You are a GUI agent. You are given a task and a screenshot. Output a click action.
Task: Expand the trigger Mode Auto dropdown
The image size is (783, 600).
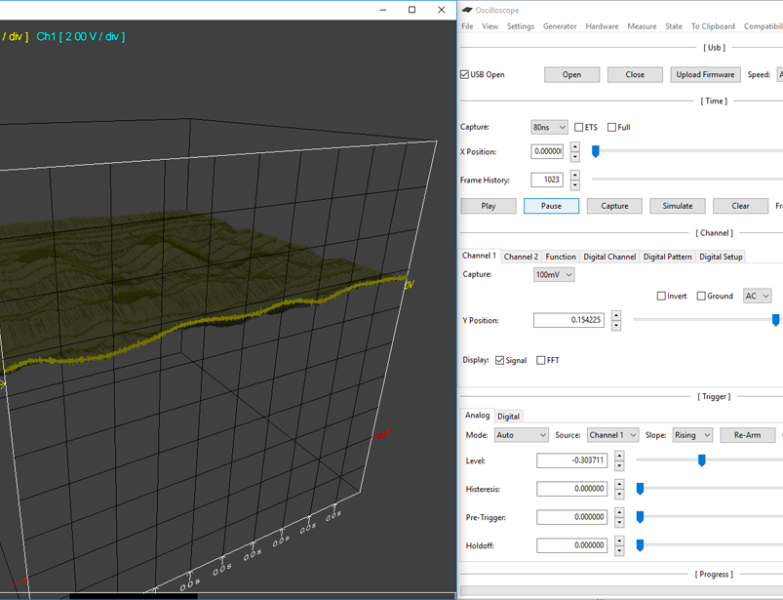pyautogui.click(x=521, y=435)
